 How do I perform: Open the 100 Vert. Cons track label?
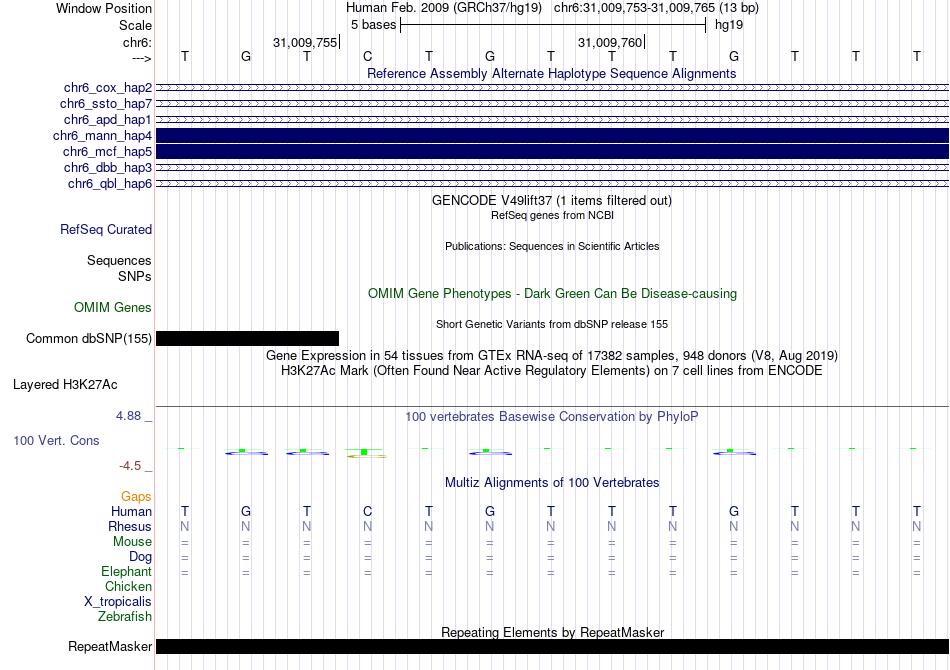click(x=56, y=440)
